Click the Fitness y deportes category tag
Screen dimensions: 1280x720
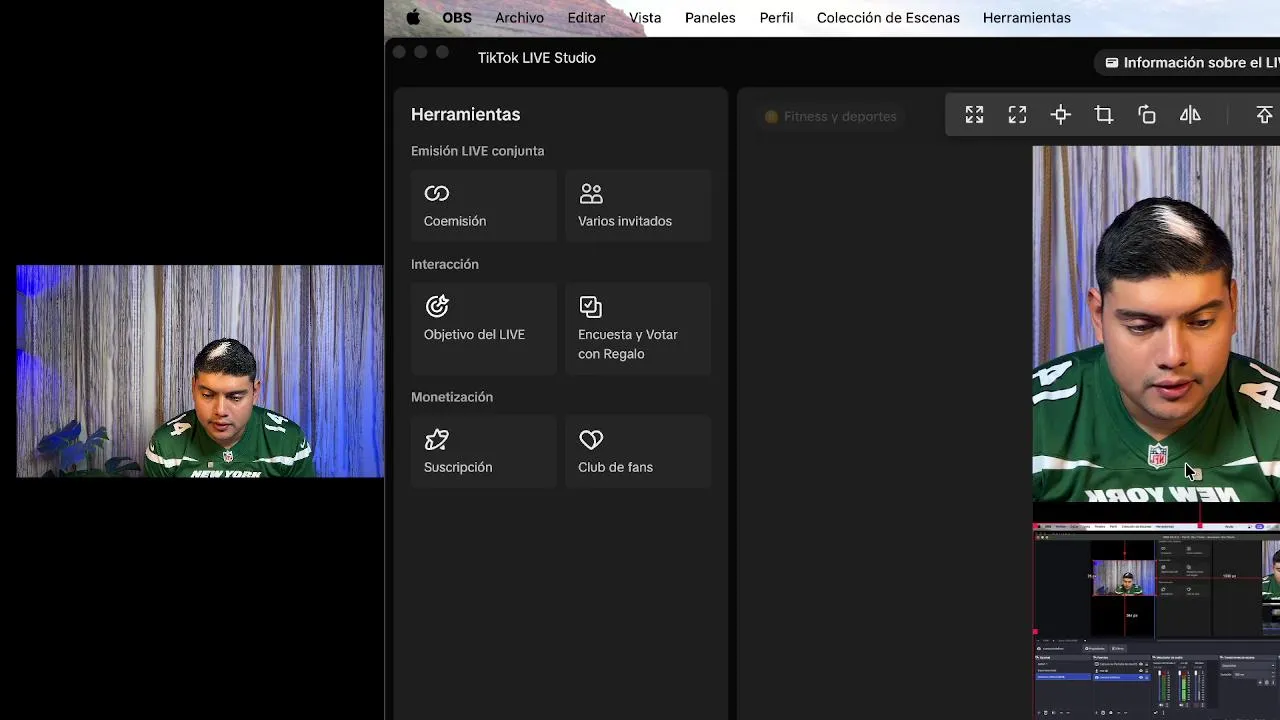830,116
